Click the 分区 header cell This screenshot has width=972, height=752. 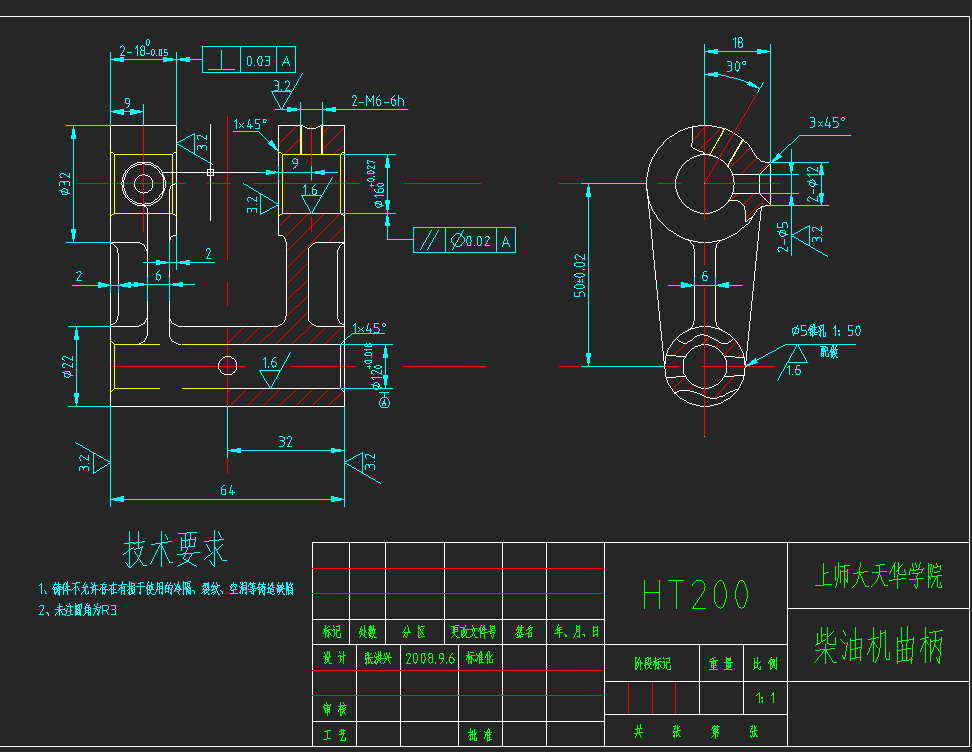point(414,632)
